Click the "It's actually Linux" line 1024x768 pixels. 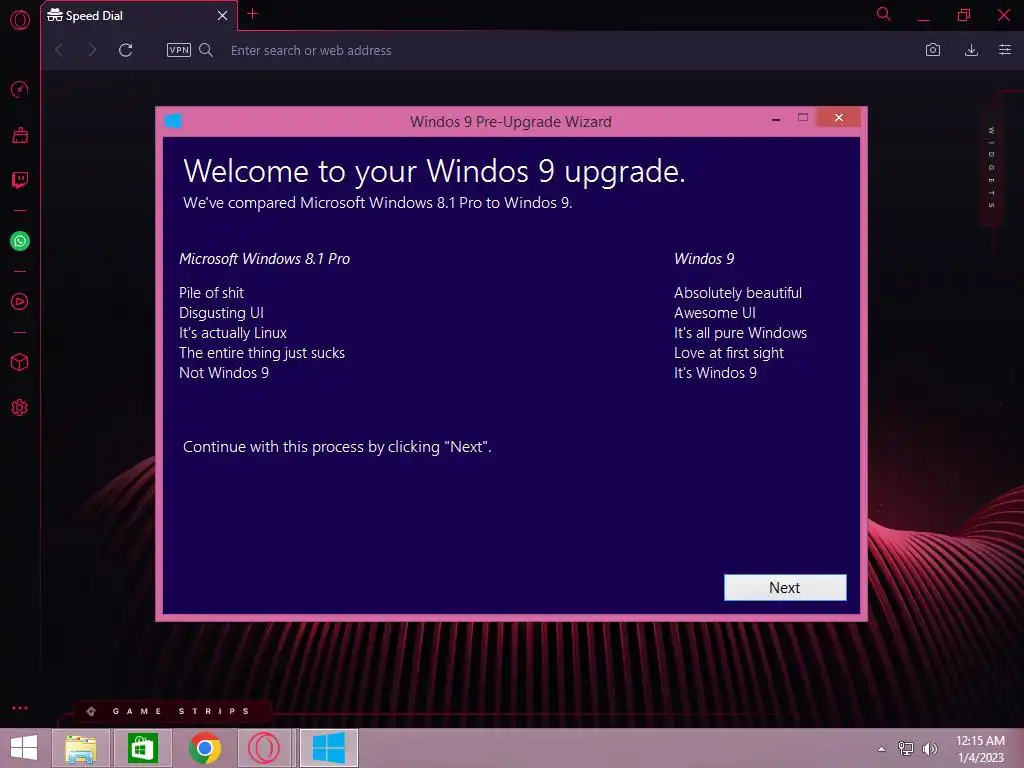click(x=233, y=332)
